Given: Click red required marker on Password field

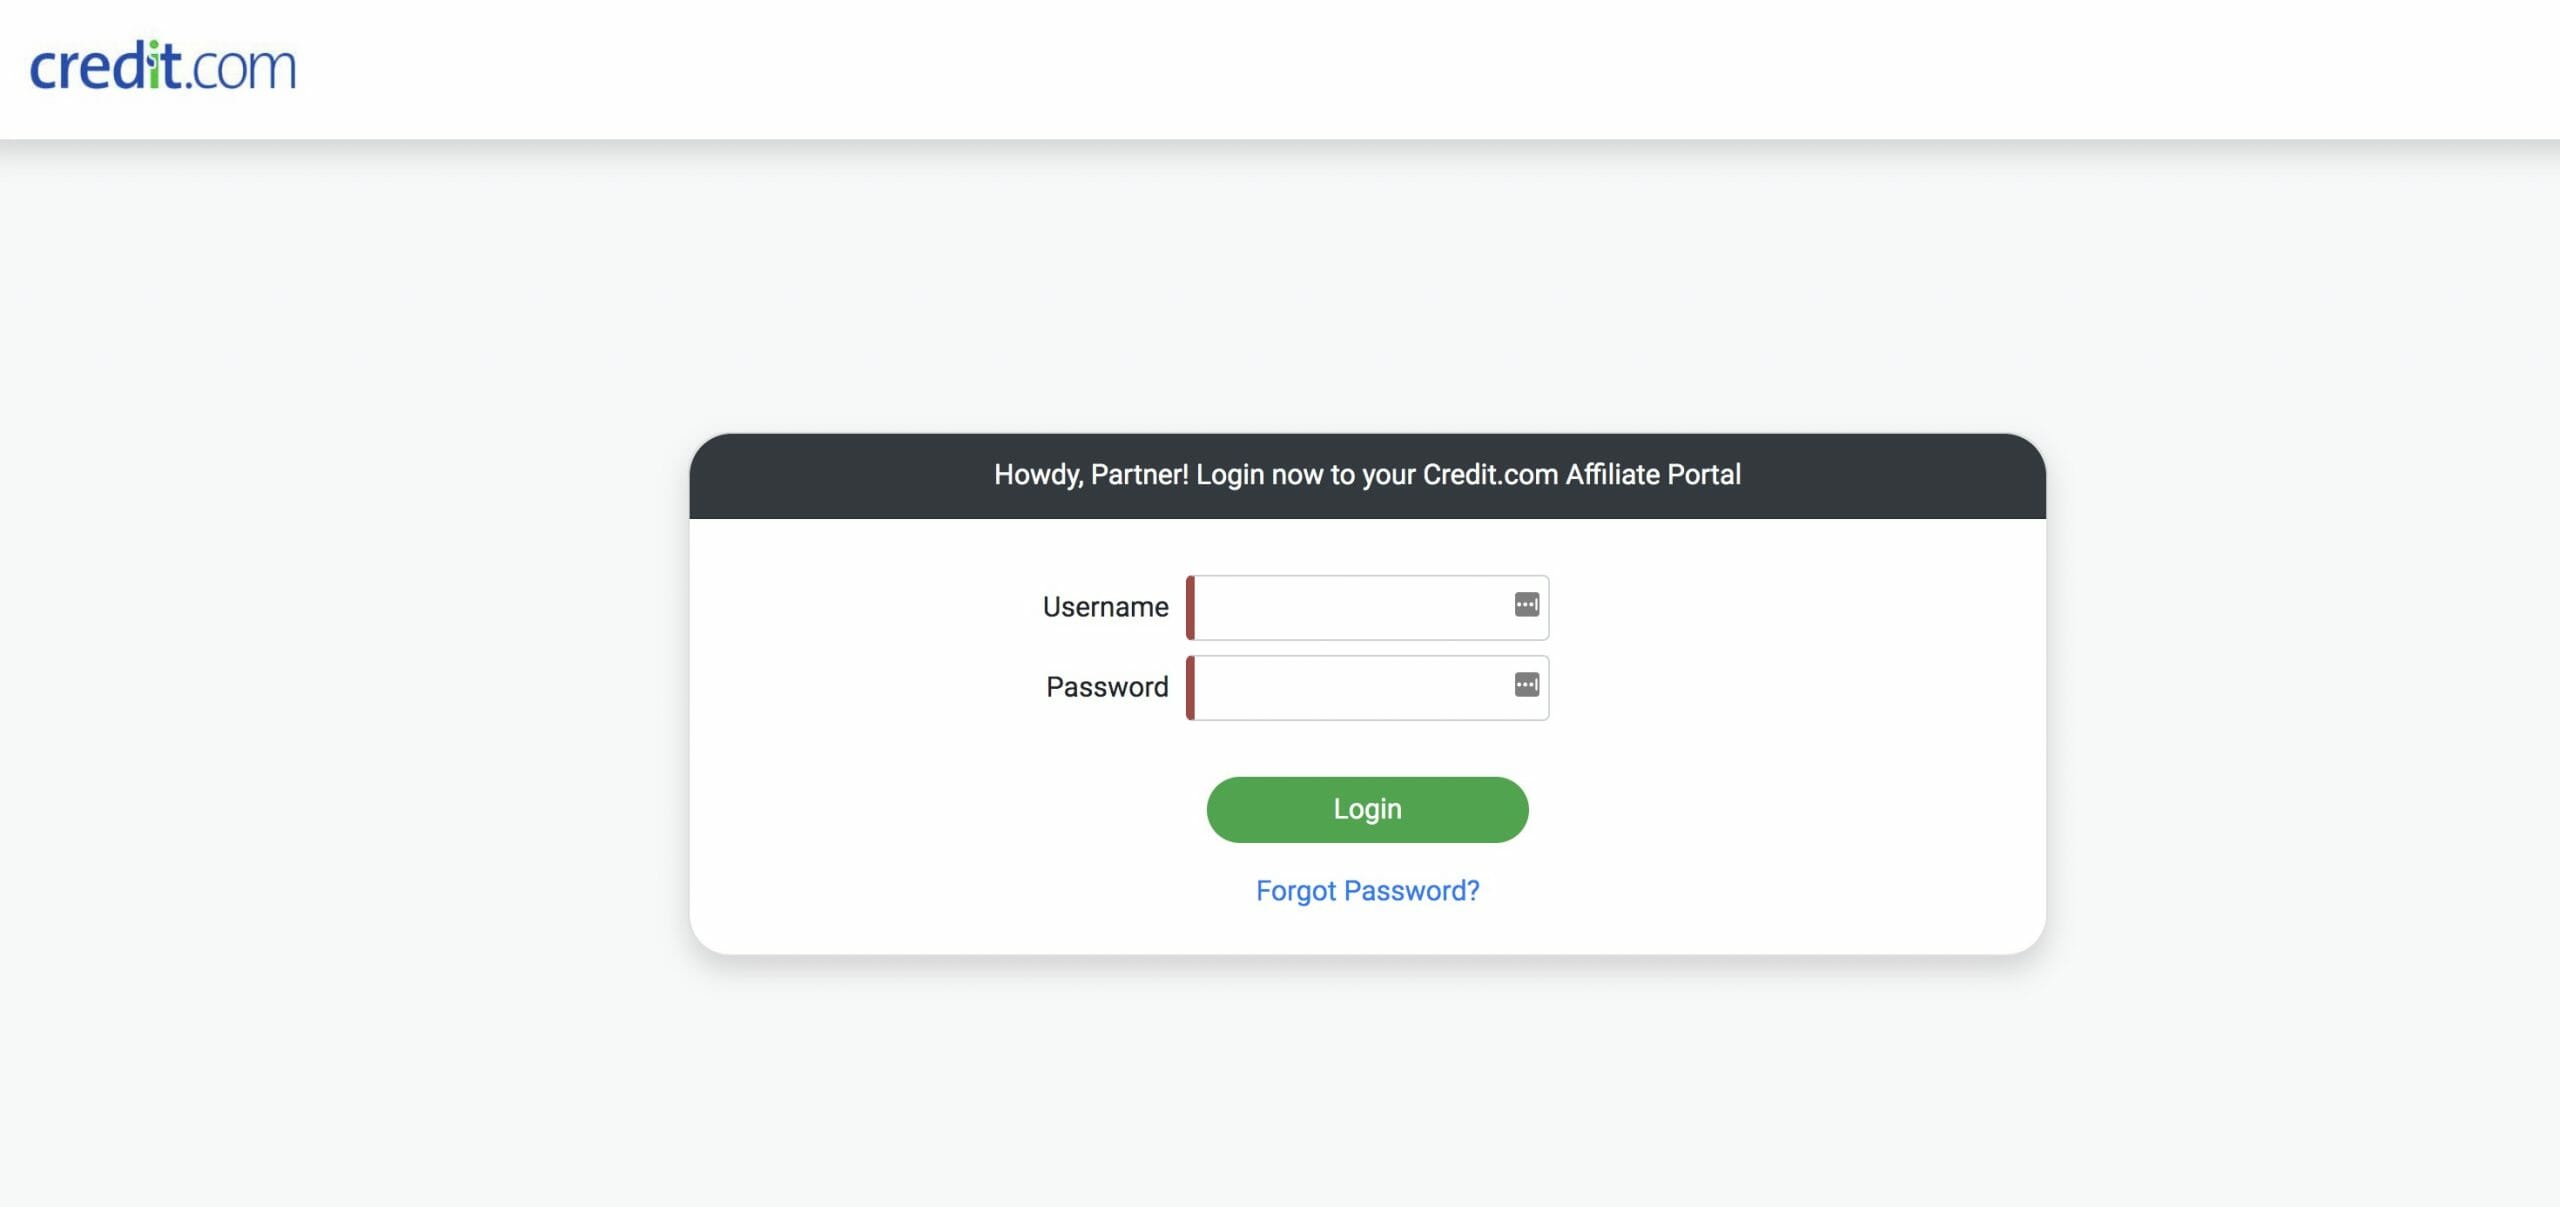Looking at the screenshot, I should coord(1190,688).
